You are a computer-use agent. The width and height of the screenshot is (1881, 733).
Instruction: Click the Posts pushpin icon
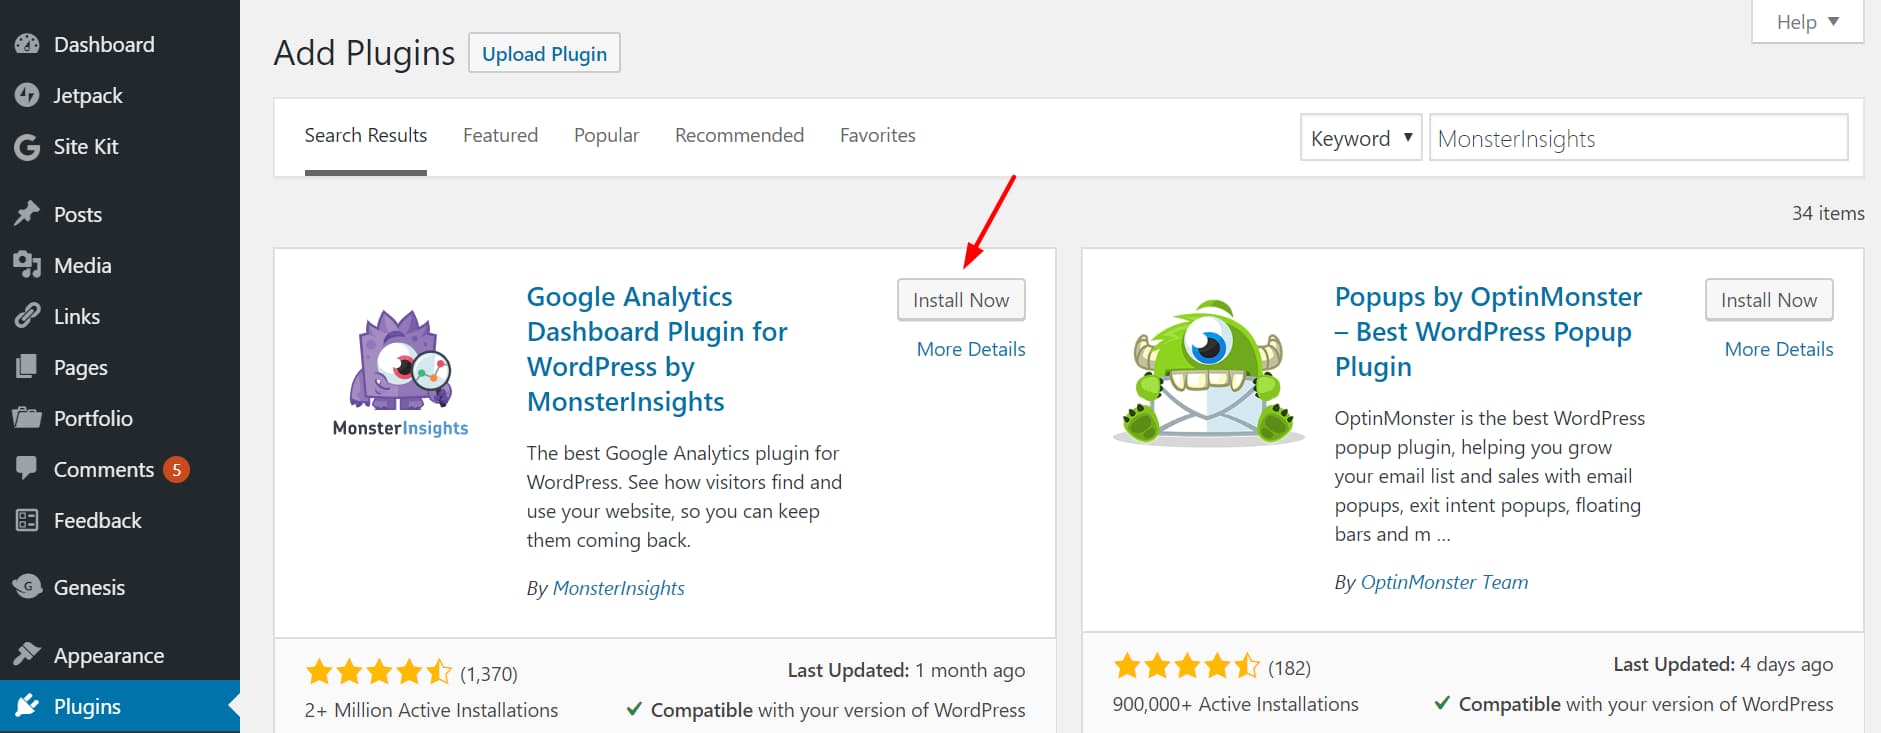[x=27, y=214]
